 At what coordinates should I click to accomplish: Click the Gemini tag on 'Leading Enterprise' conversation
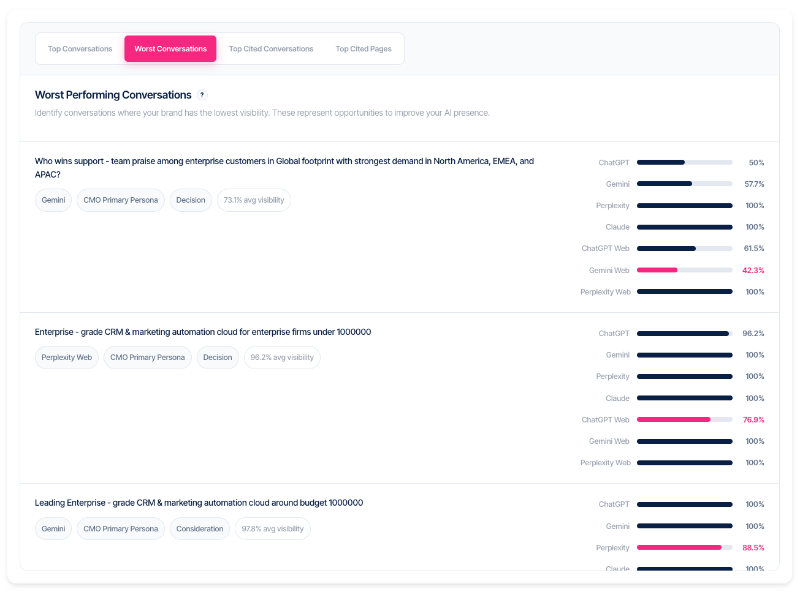53,529
